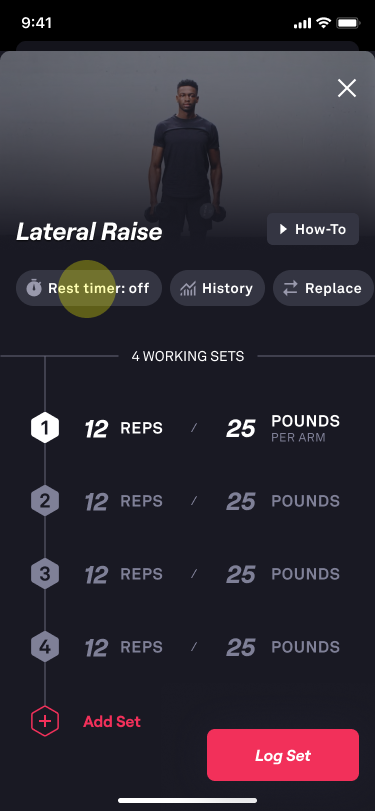The image size is (375, 811).
Task: Edit the 25 pounds value for set 1
Action: (x=241, y=429)
